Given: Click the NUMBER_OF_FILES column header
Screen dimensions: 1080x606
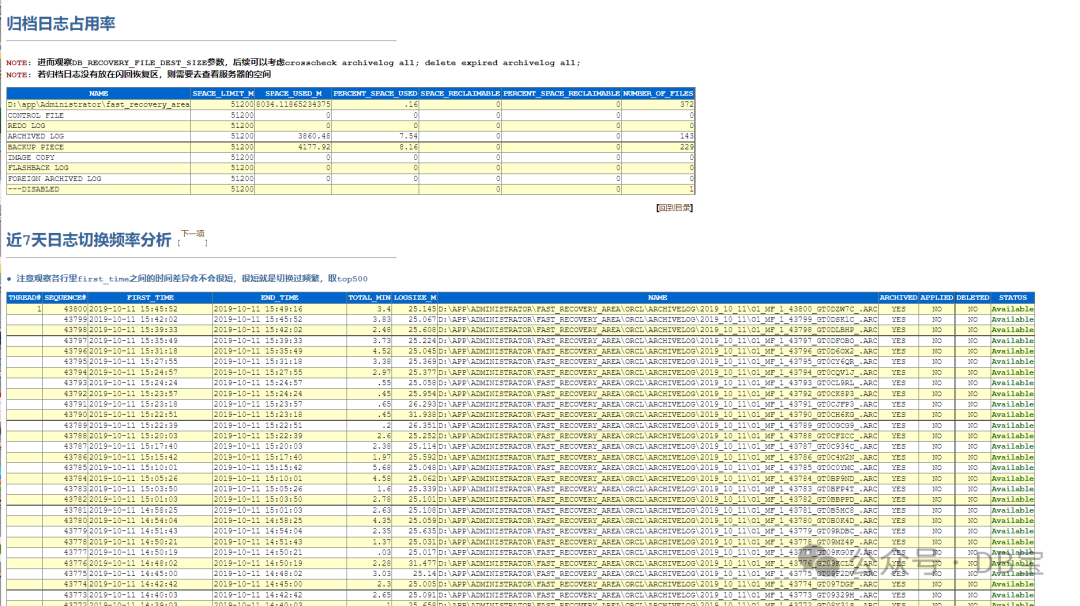Looking at the screenshot, I should [x=658, y=93].
